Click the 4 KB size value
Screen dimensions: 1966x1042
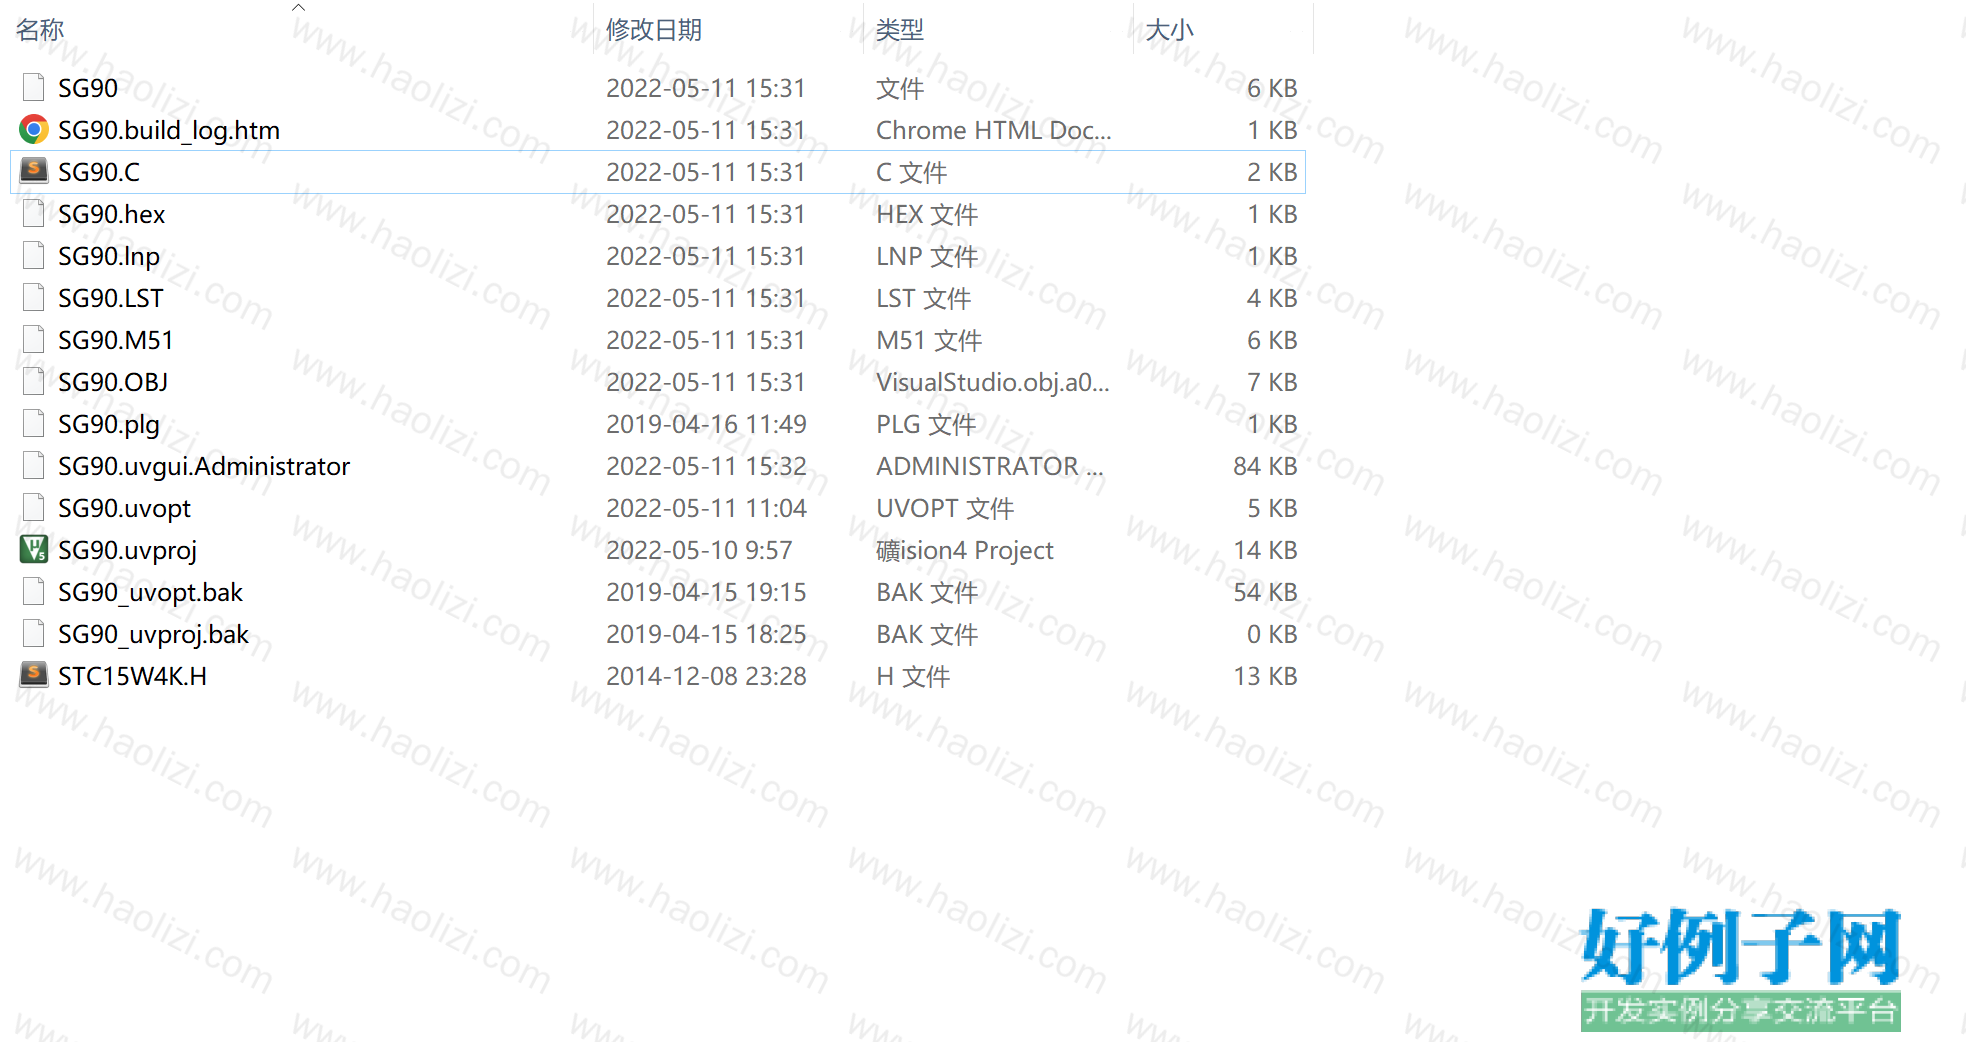pos(1272,298)
